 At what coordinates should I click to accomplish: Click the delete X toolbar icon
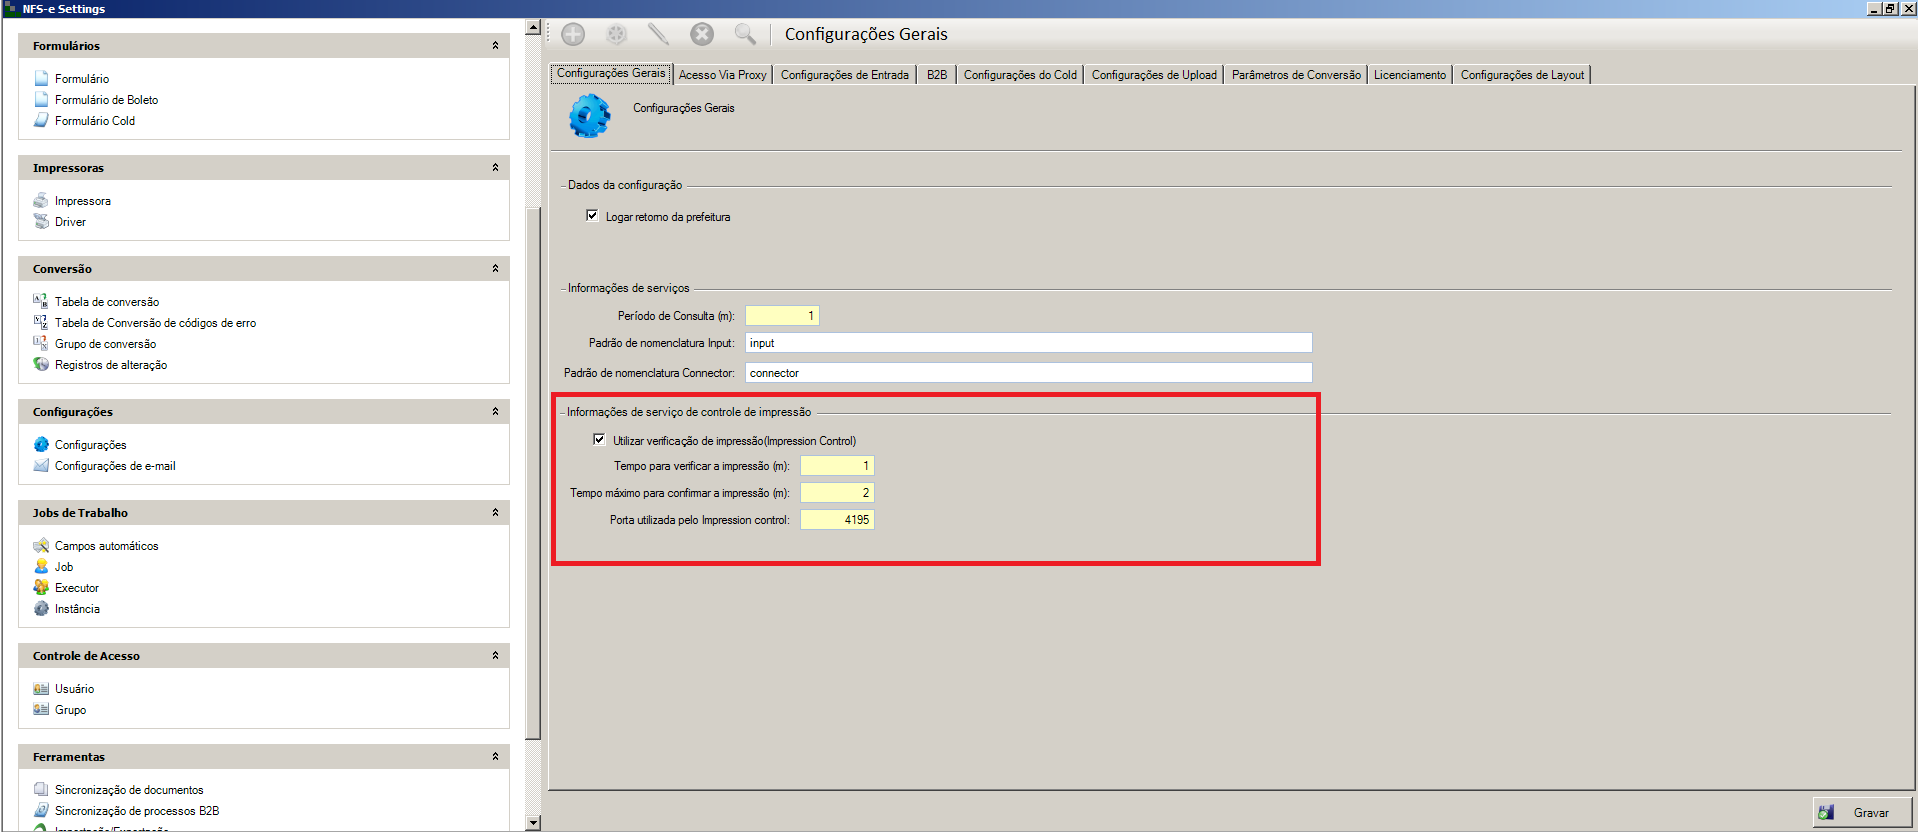[x=702, y=34]
